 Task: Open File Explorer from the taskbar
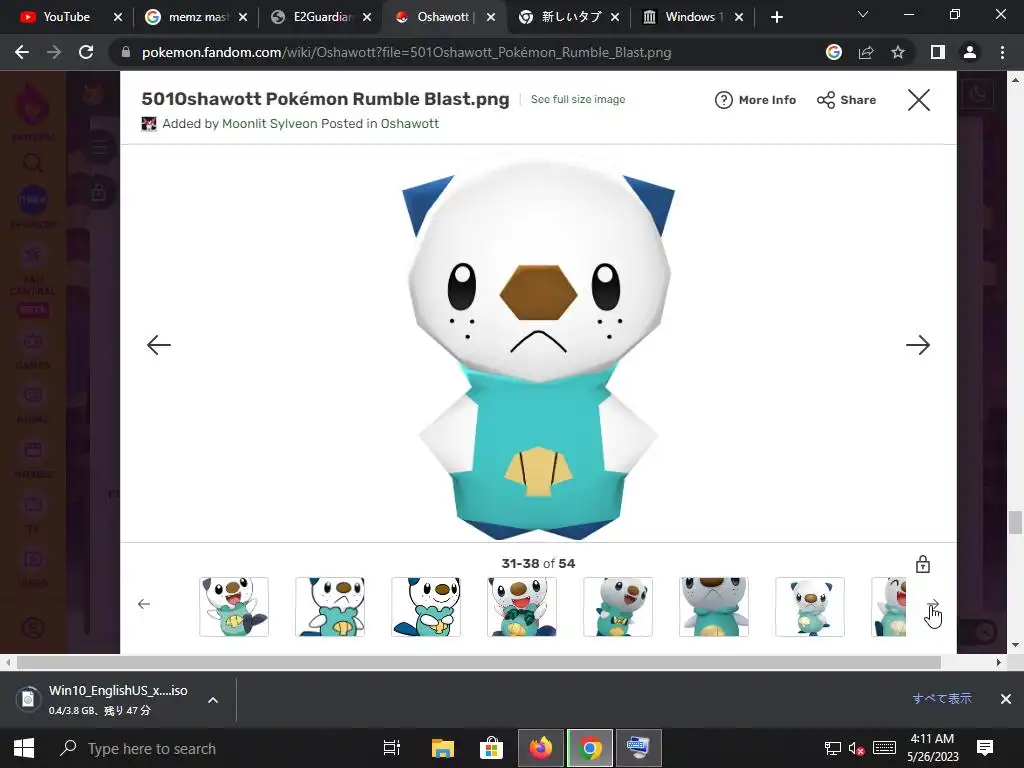tap(442, 748)
